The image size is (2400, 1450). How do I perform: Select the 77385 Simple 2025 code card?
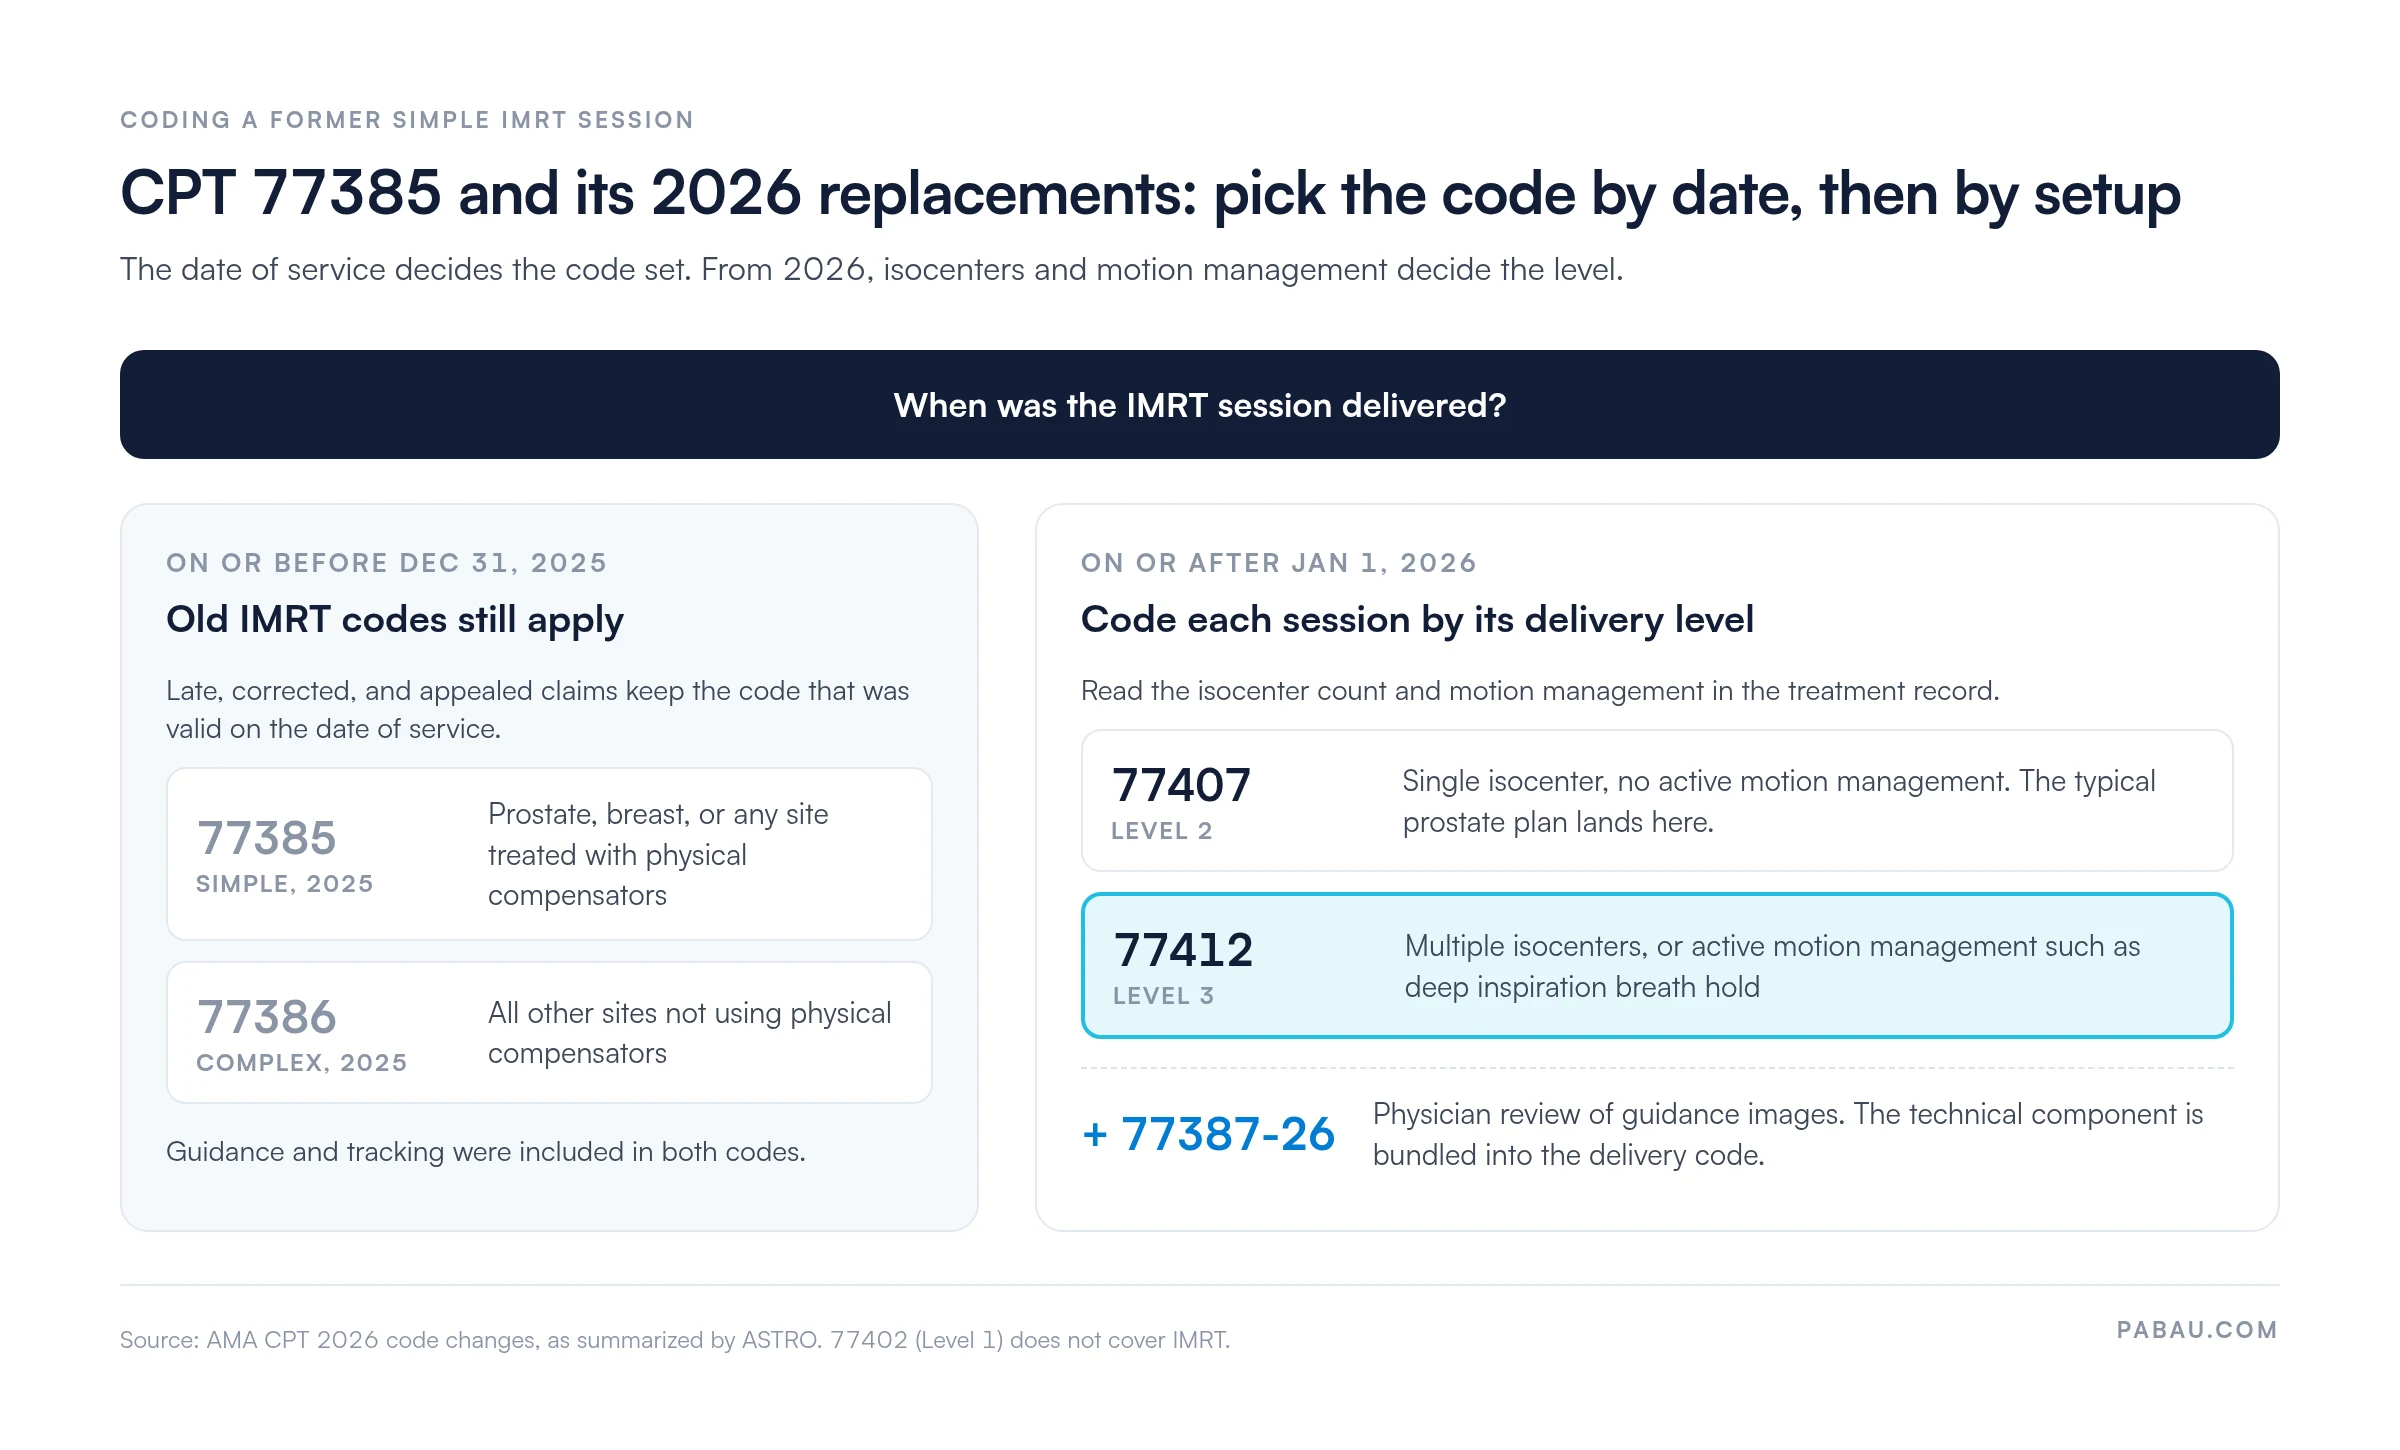549,854
